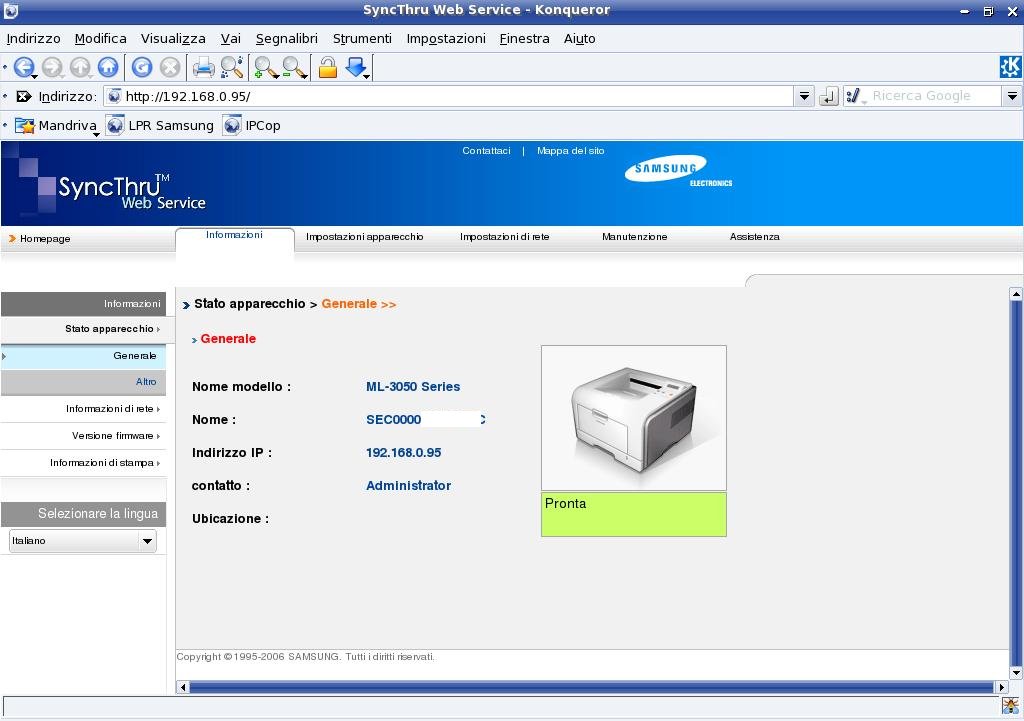The height and width of the screenshot is (721, 1024).
Task: Switch to the Manutenzione tab
Action: (634, 237)
